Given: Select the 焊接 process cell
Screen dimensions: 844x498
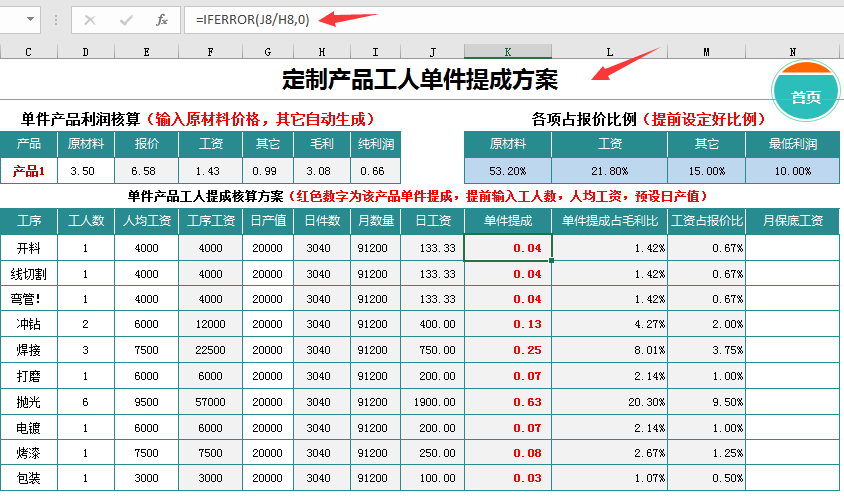Looking at the screenshot, I should 29,350.
